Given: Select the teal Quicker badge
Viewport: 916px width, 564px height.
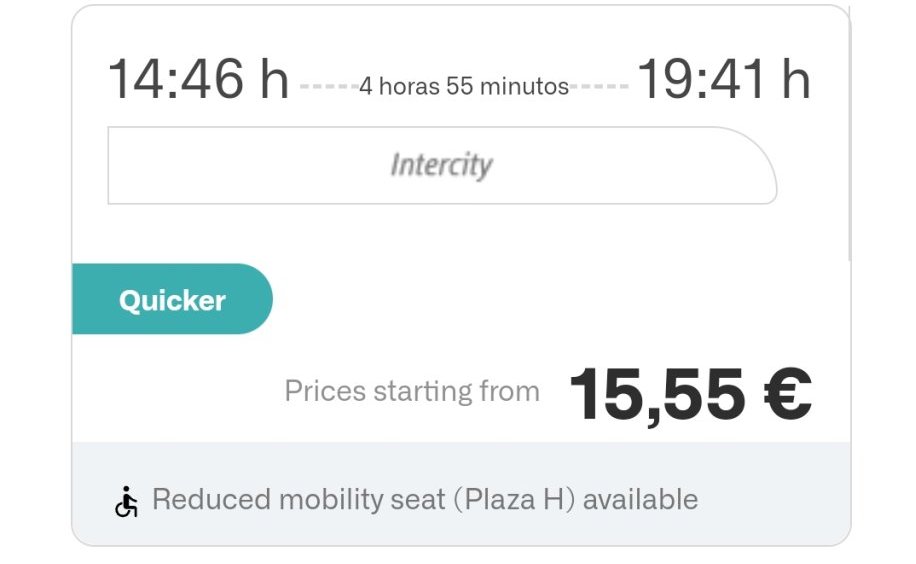Looking at the screenshot, I should click(x=172, y=300).
